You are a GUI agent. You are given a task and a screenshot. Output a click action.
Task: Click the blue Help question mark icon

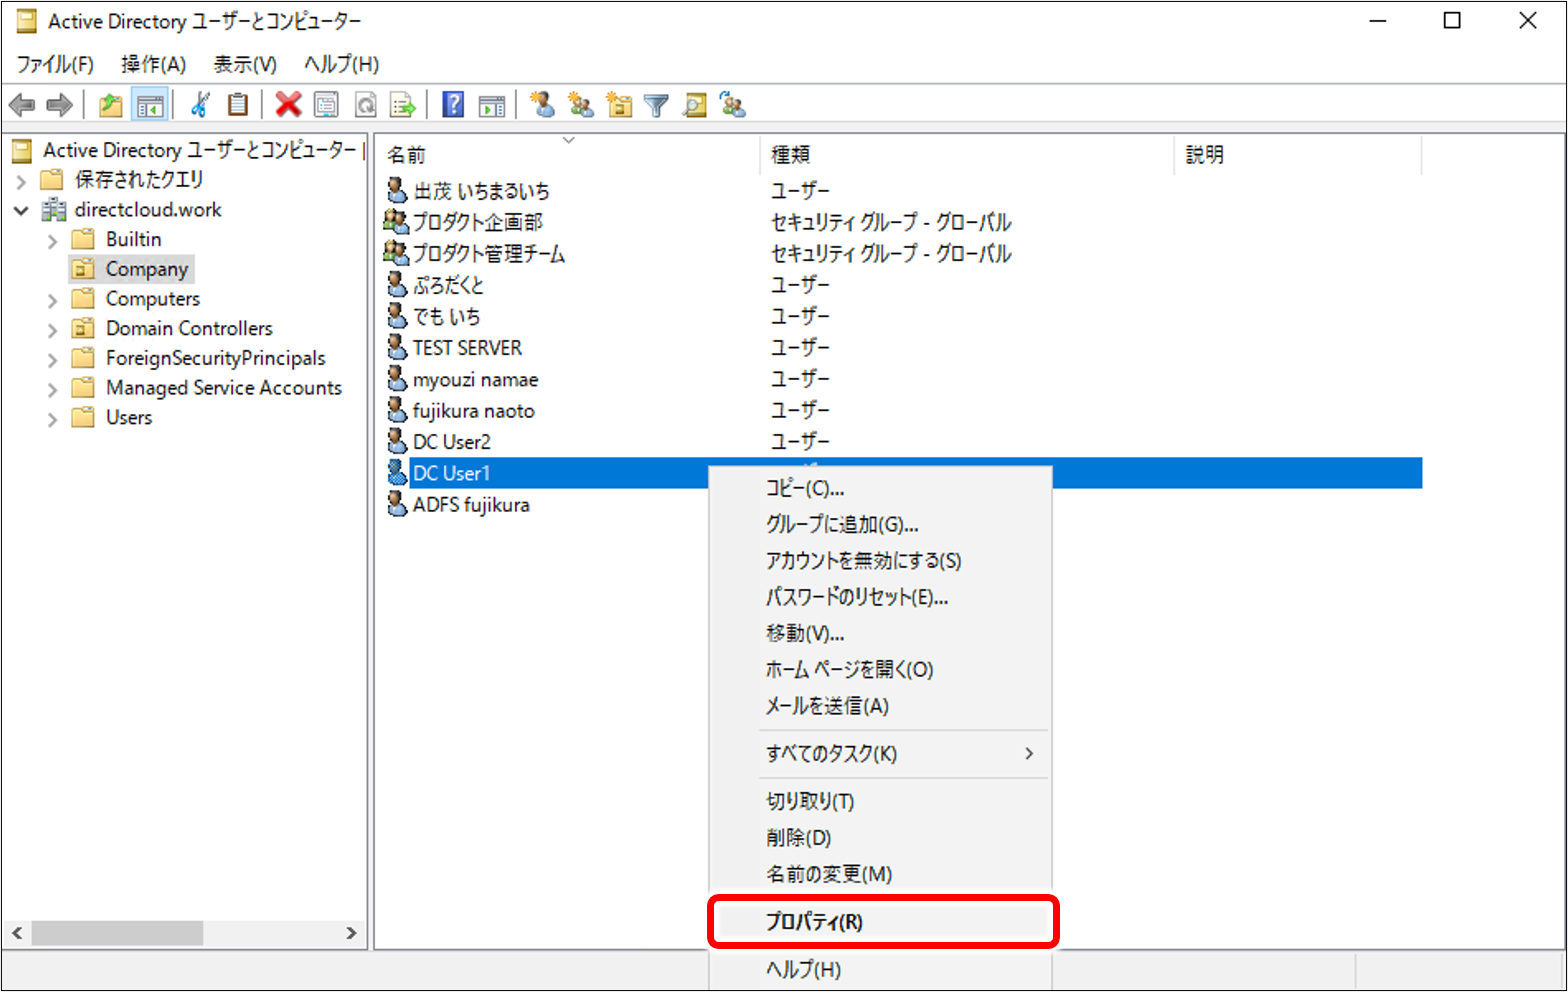tap(453, 105)
